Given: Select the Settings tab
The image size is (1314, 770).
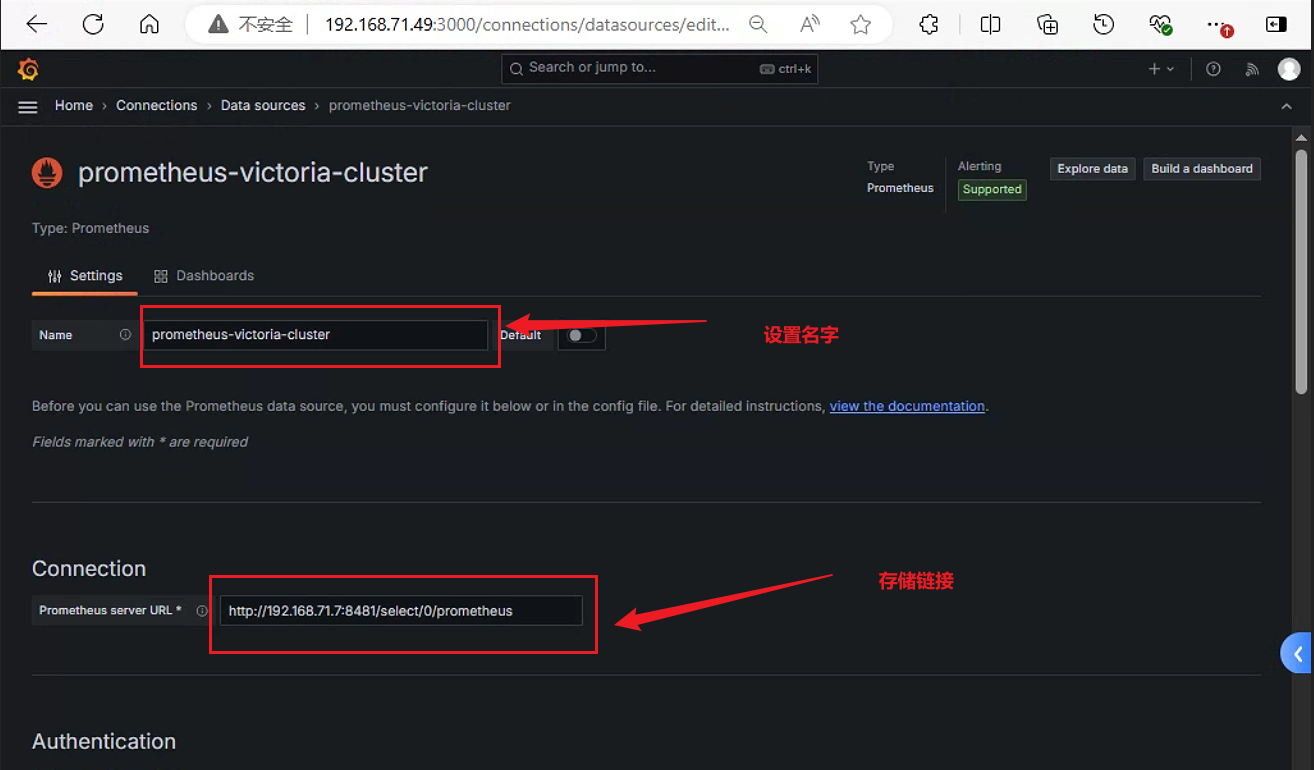Looking at the screenshot, I should click(x=85, y=276).
